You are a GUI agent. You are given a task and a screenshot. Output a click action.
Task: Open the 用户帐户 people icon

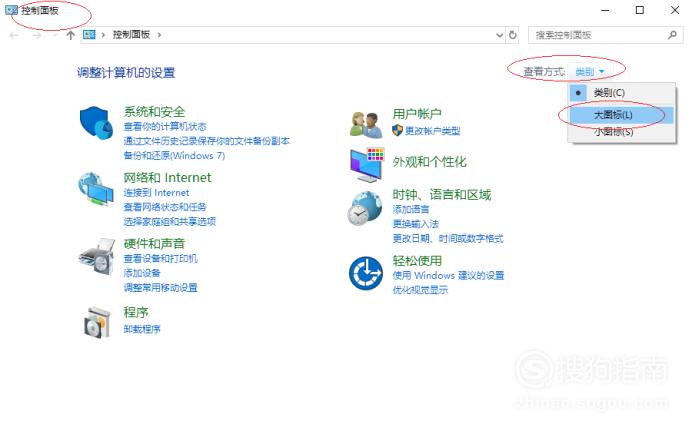366,124
